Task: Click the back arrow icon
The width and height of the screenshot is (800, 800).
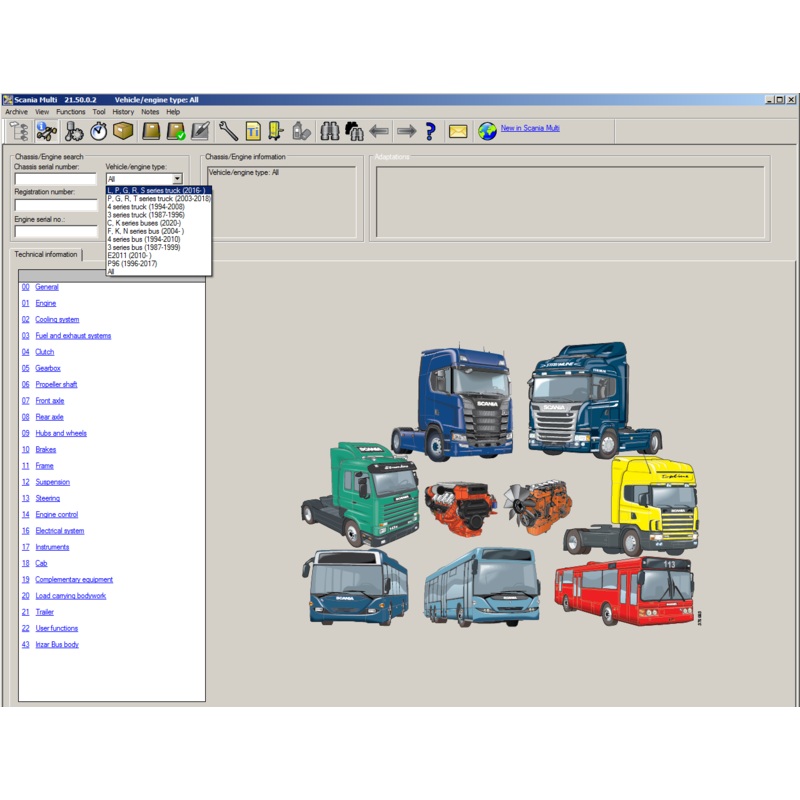Action: pyautogui.click(x=379, y=132)
